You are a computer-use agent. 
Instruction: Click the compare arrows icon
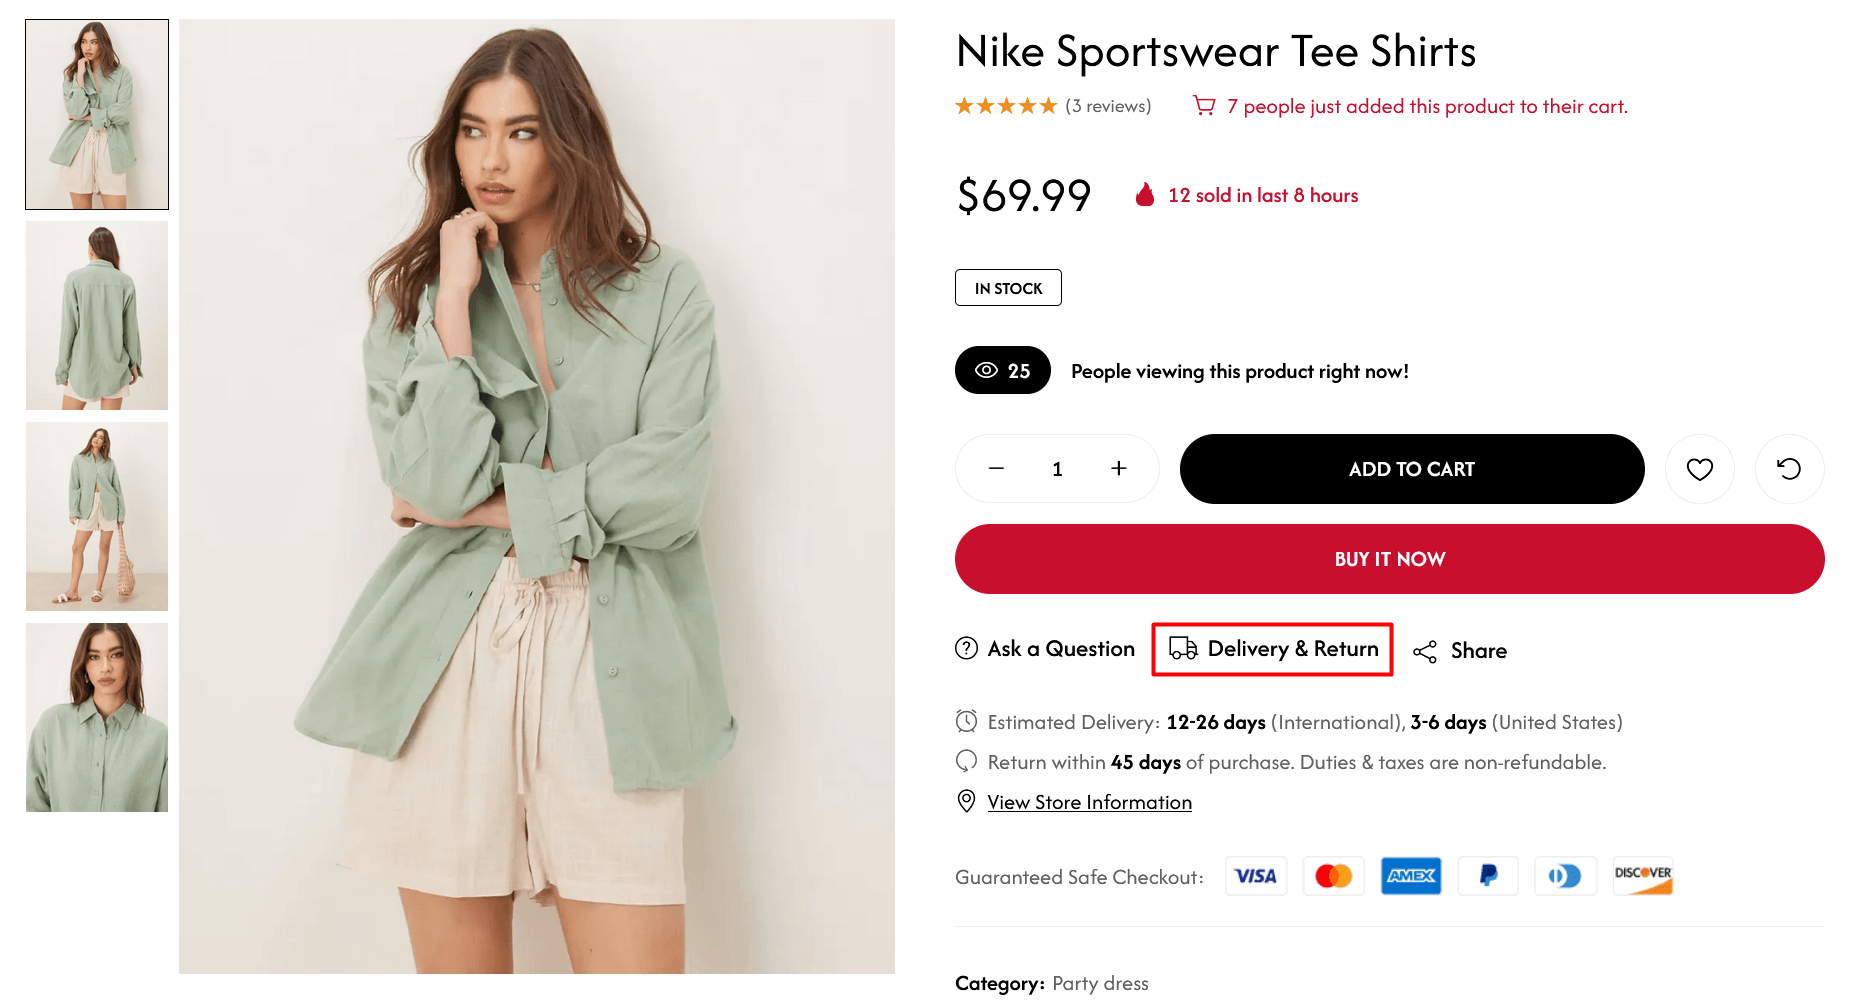tap(1789, 469)
